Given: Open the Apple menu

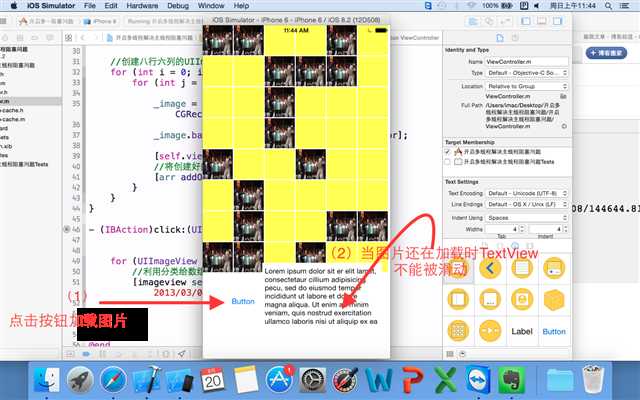Looking at the screenshot, I should tap(13, 6).
